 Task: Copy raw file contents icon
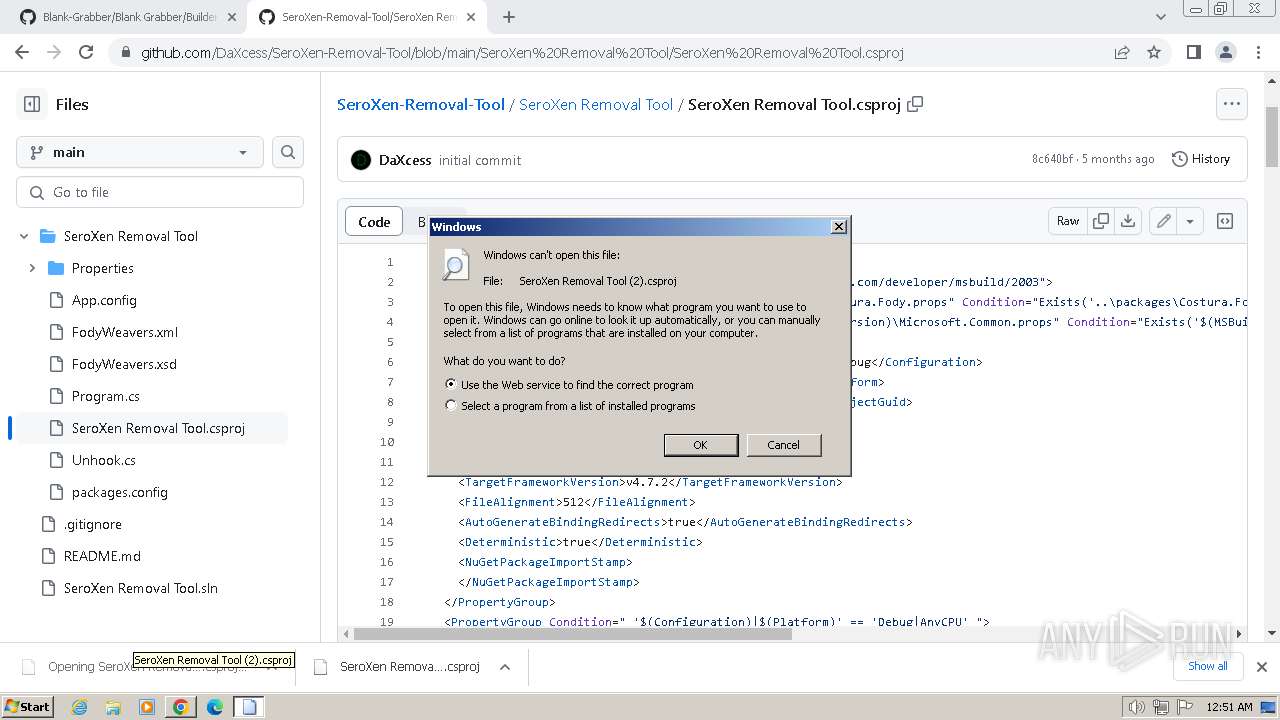1100,221
